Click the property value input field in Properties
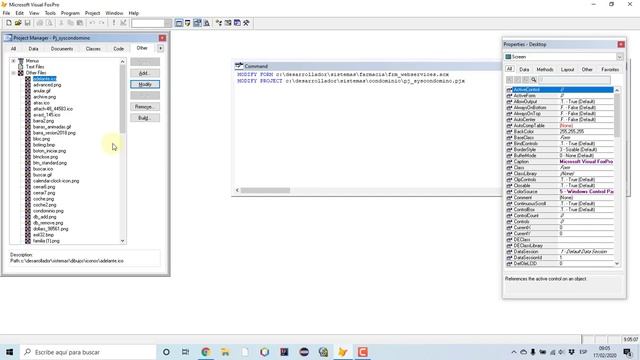This screenshot has height=360, width=640. pos(575,80)
